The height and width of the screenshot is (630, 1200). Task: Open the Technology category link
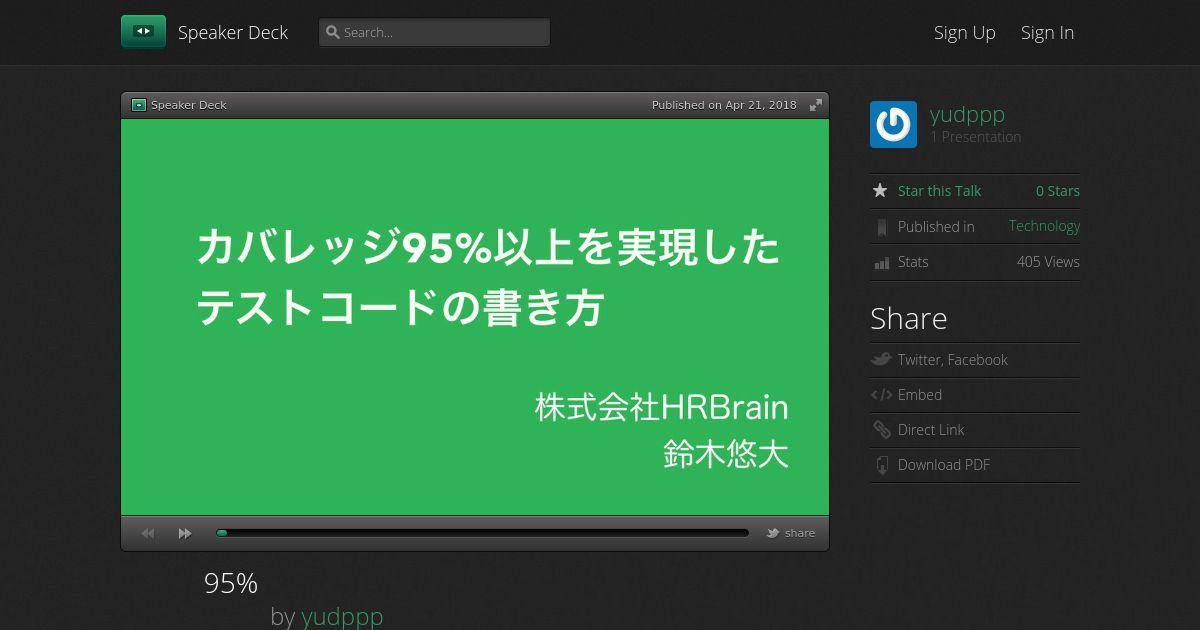click(1044, 226)
